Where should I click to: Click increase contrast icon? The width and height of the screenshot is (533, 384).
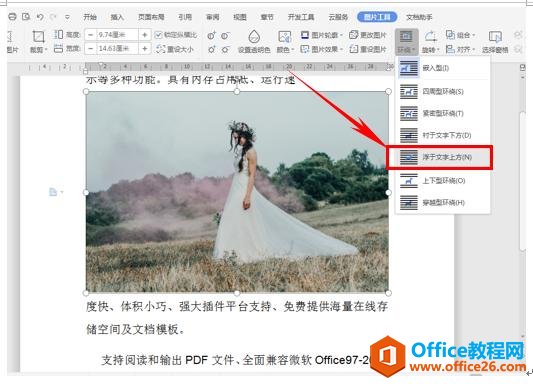pos(211,35)
